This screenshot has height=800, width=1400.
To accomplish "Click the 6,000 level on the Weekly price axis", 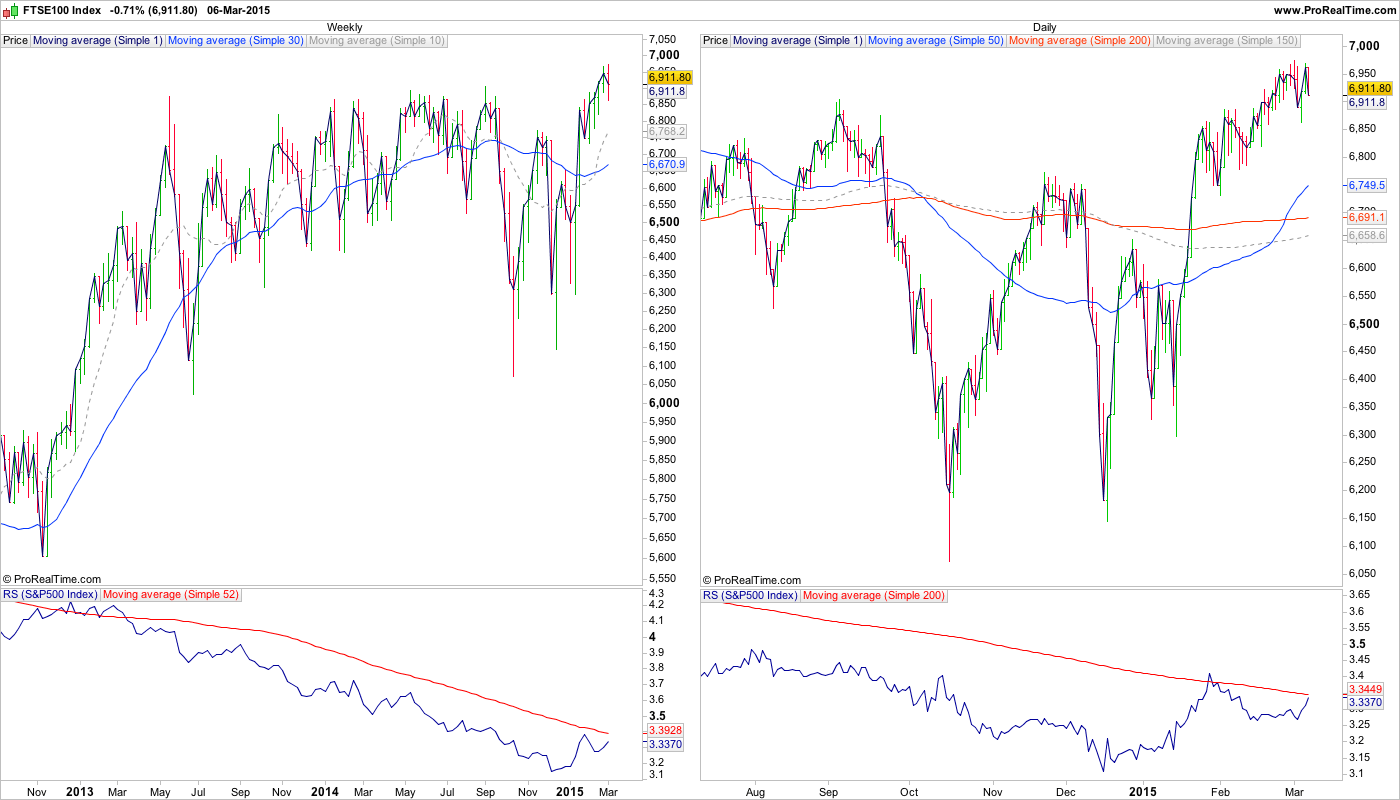I will (665, 403).
